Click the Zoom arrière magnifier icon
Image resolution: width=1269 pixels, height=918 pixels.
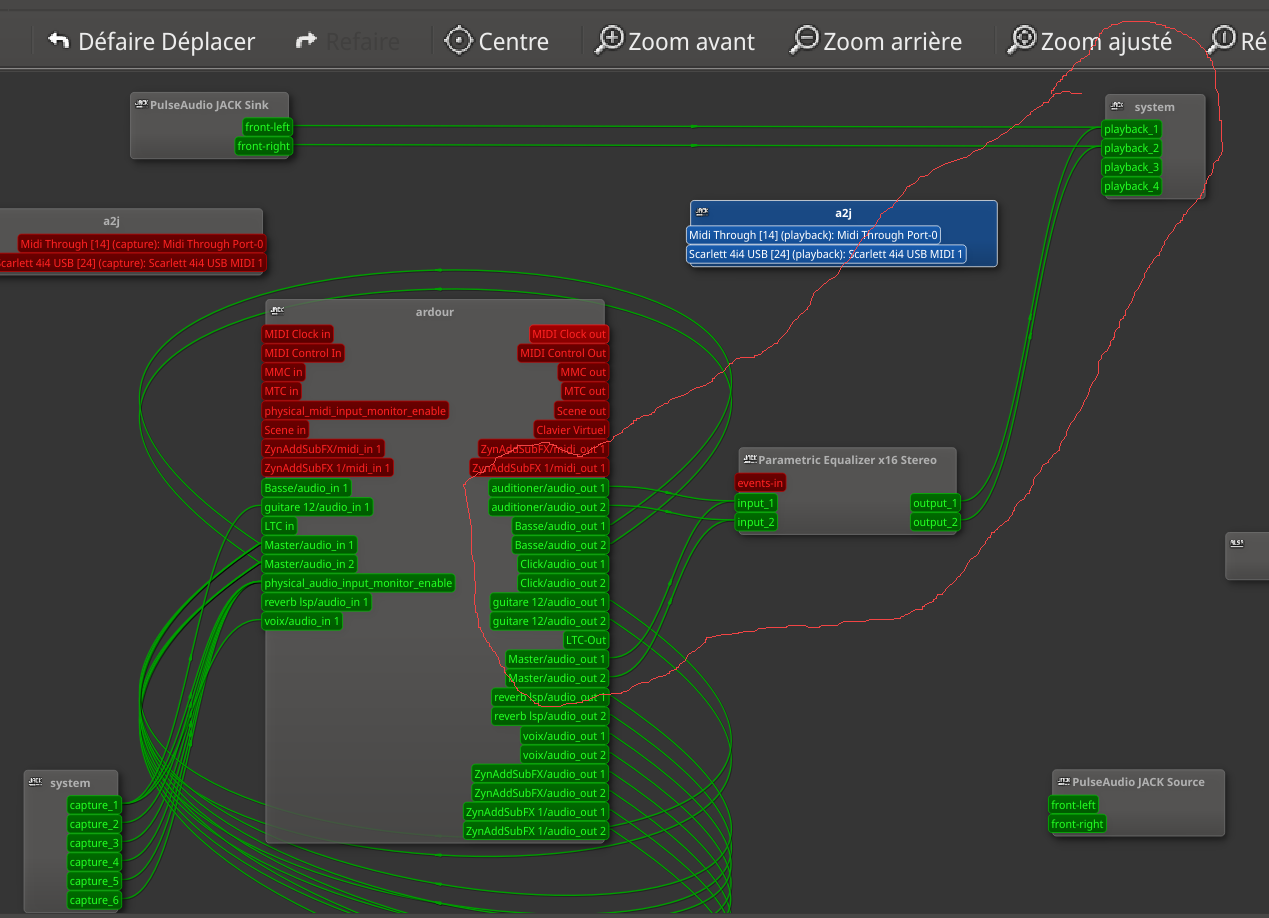pos(804,40)
